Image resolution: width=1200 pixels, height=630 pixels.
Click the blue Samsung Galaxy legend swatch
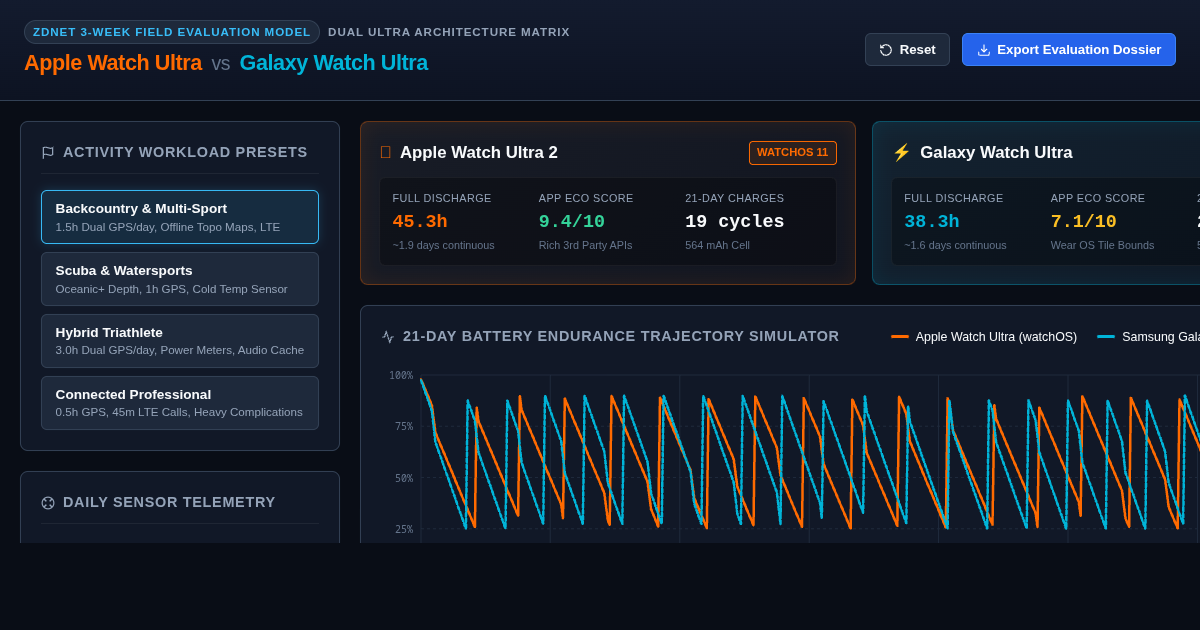click(x=1106, y=337)
